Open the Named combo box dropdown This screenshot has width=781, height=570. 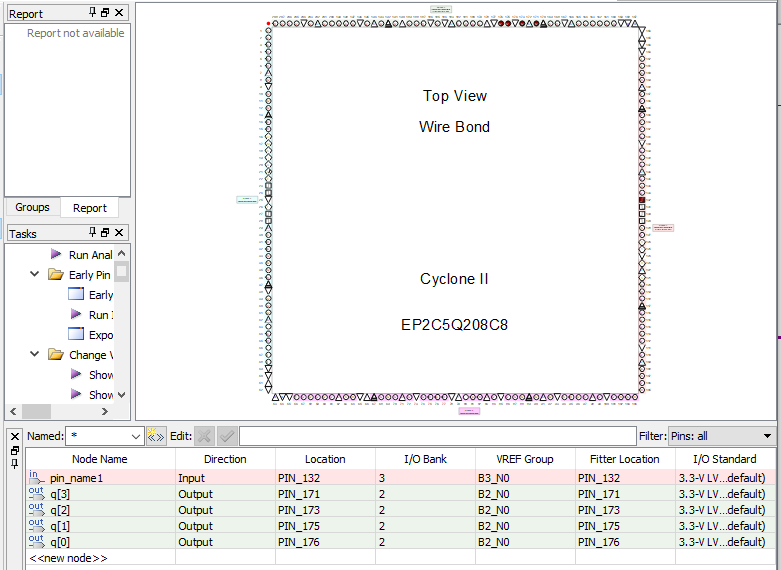click(x=135, y=436)
